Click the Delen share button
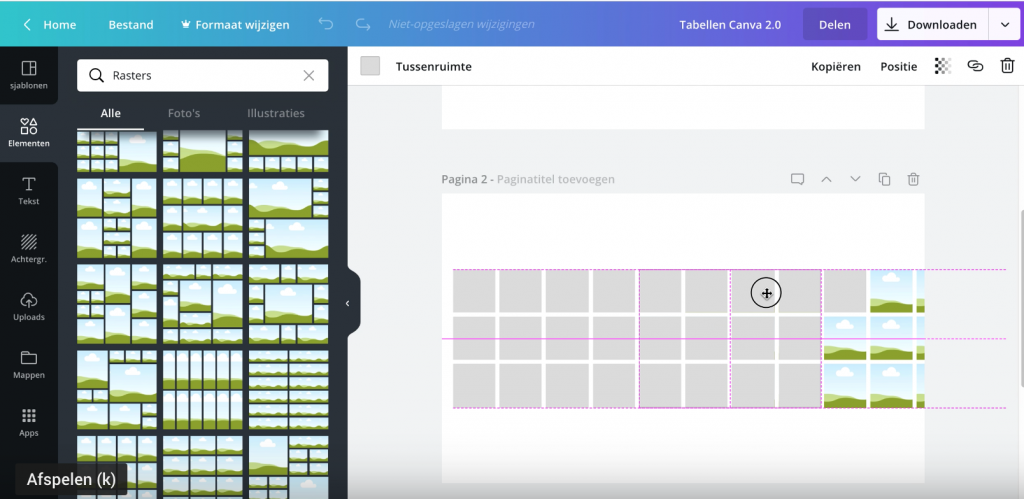Screen dimensions: 1024x499 (x=834, y=25)
